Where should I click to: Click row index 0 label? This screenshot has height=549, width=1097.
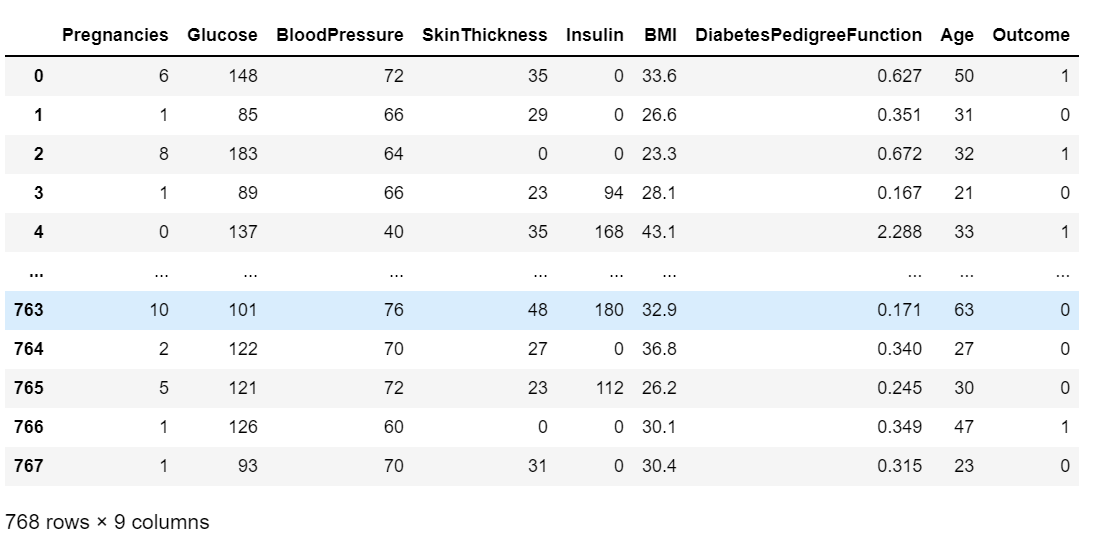38,76
